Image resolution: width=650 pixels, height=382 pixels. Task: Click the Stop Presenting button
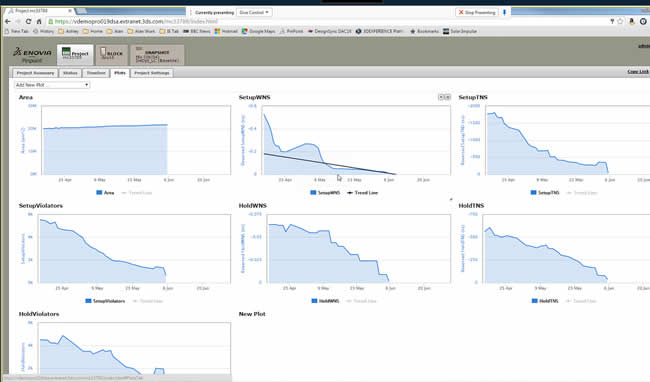477,12
